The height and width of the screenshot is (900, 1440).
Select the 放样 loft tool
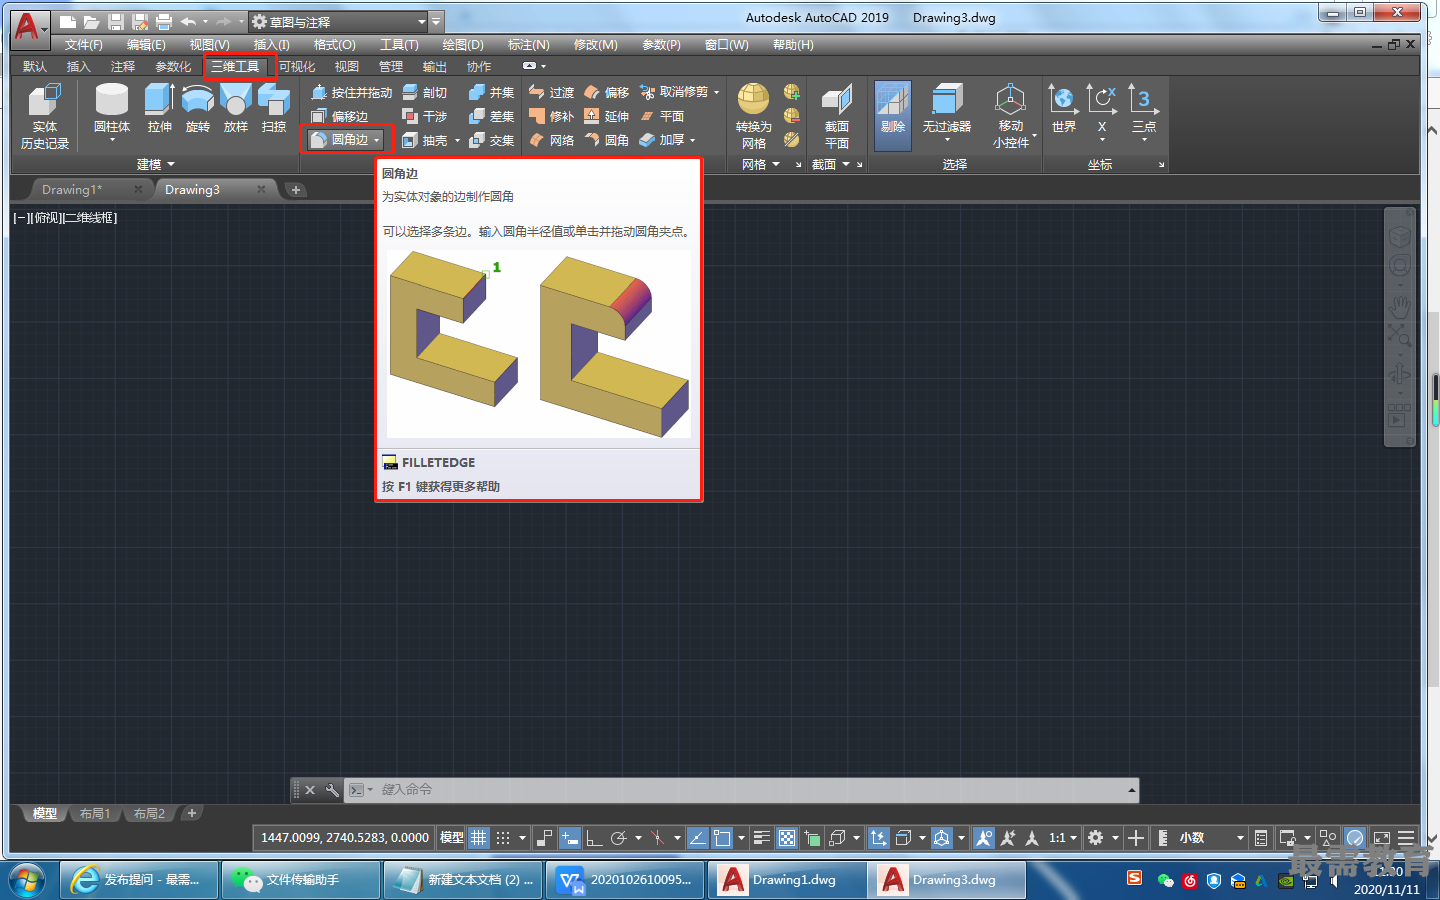[236, 108]
